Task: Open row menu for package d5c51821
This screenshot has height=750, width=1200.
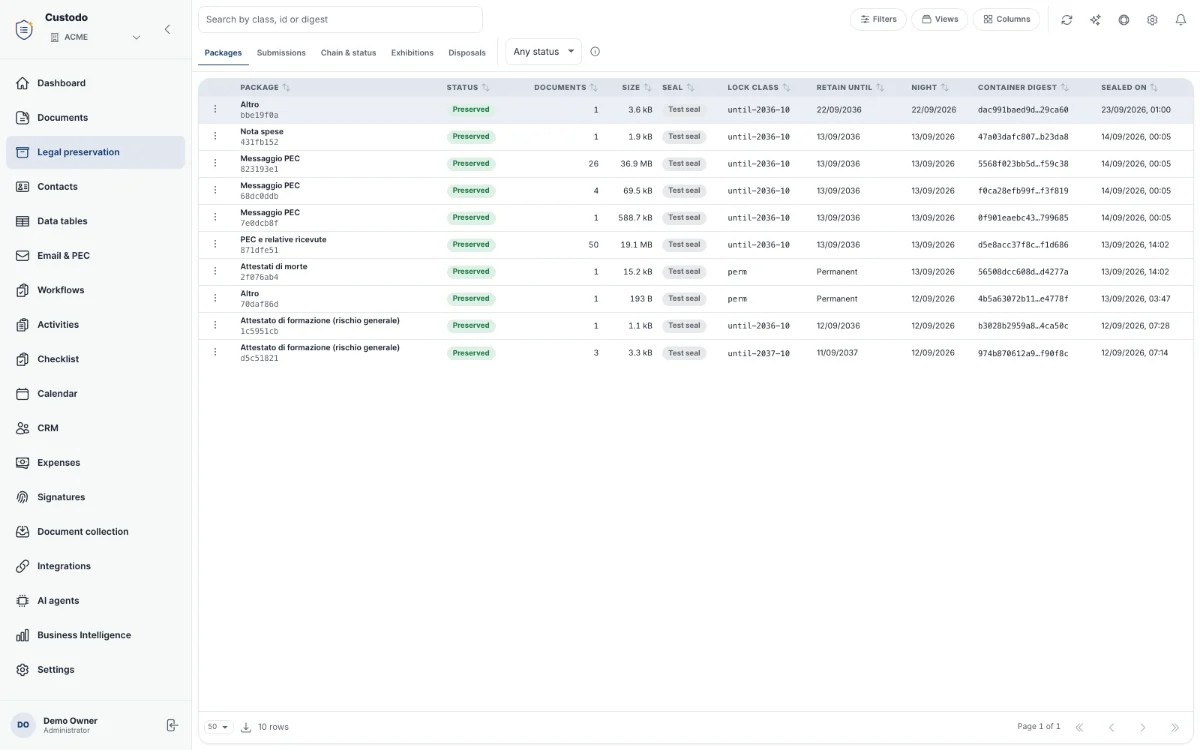Action: pos(215,353)
